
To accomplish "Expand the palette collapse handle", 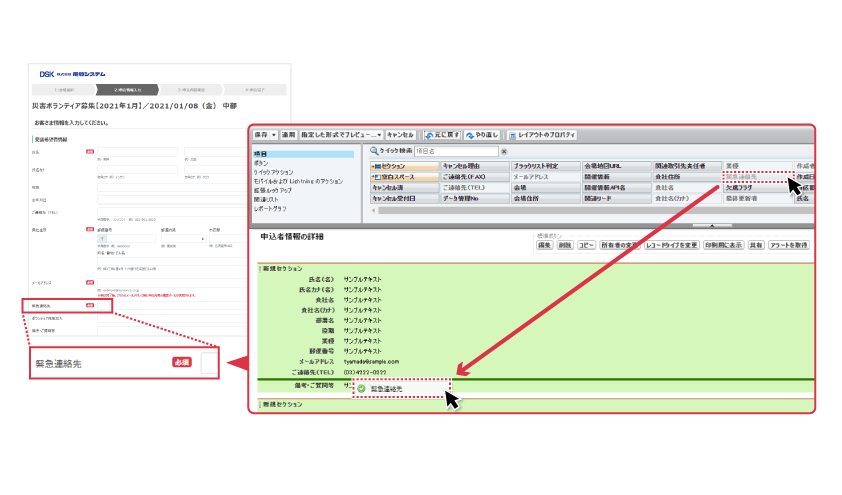I will click(x=712, y=226).
